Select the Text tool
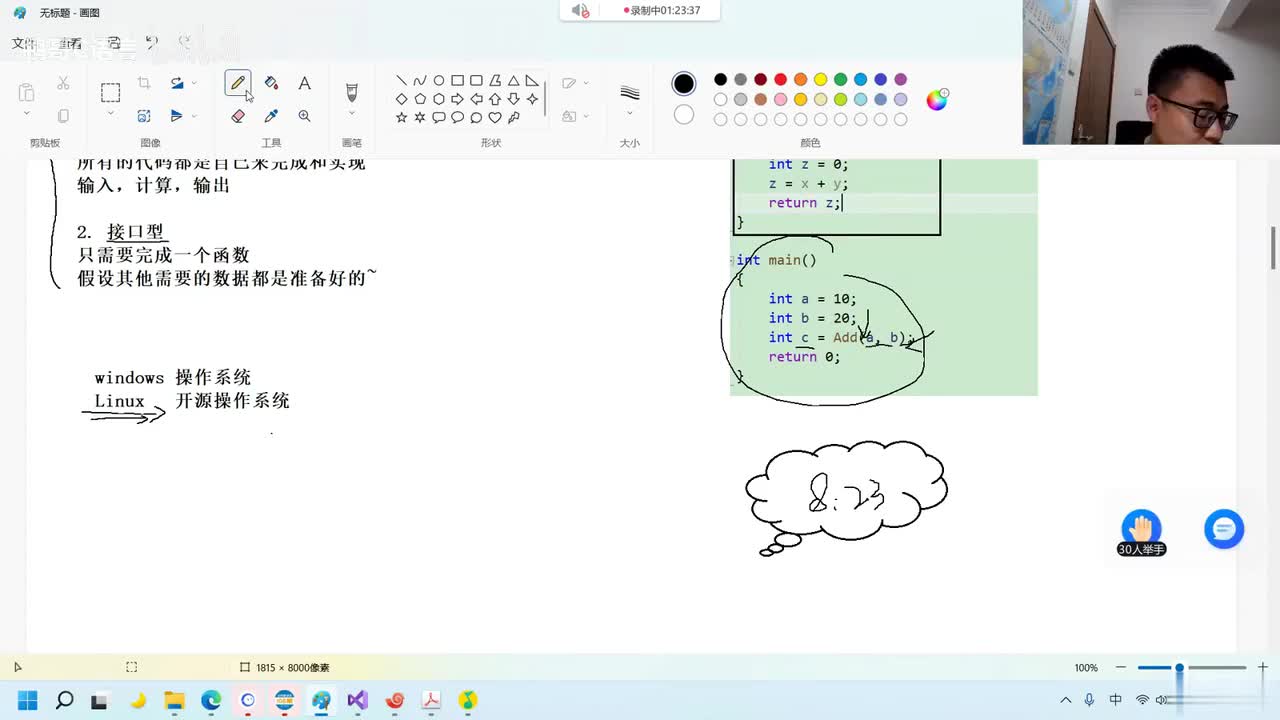 [304, 83]
